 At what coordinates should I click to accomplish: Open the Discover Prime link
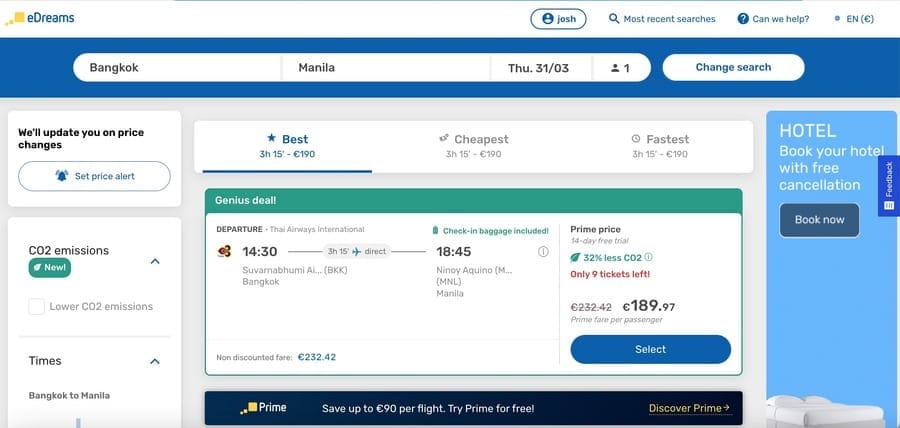click(689, 408)
